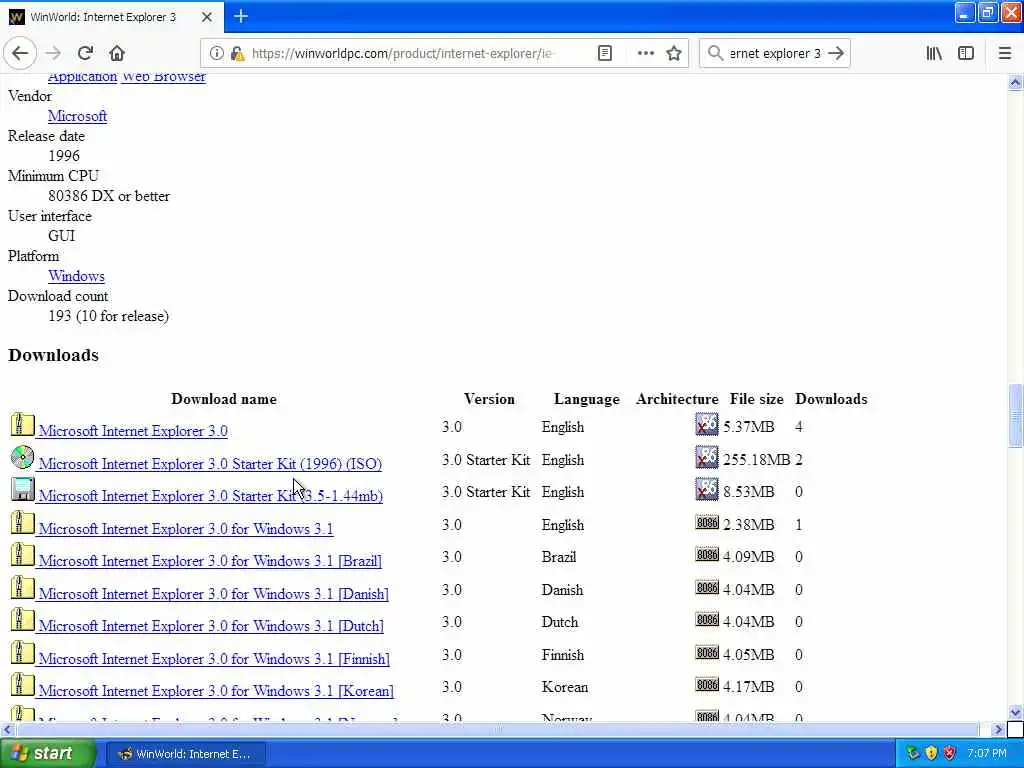Click 8086 architecture icon beside 4.09MB
Image resolution: width=1024 pixels, height=768 pixels.
(707, 554)
